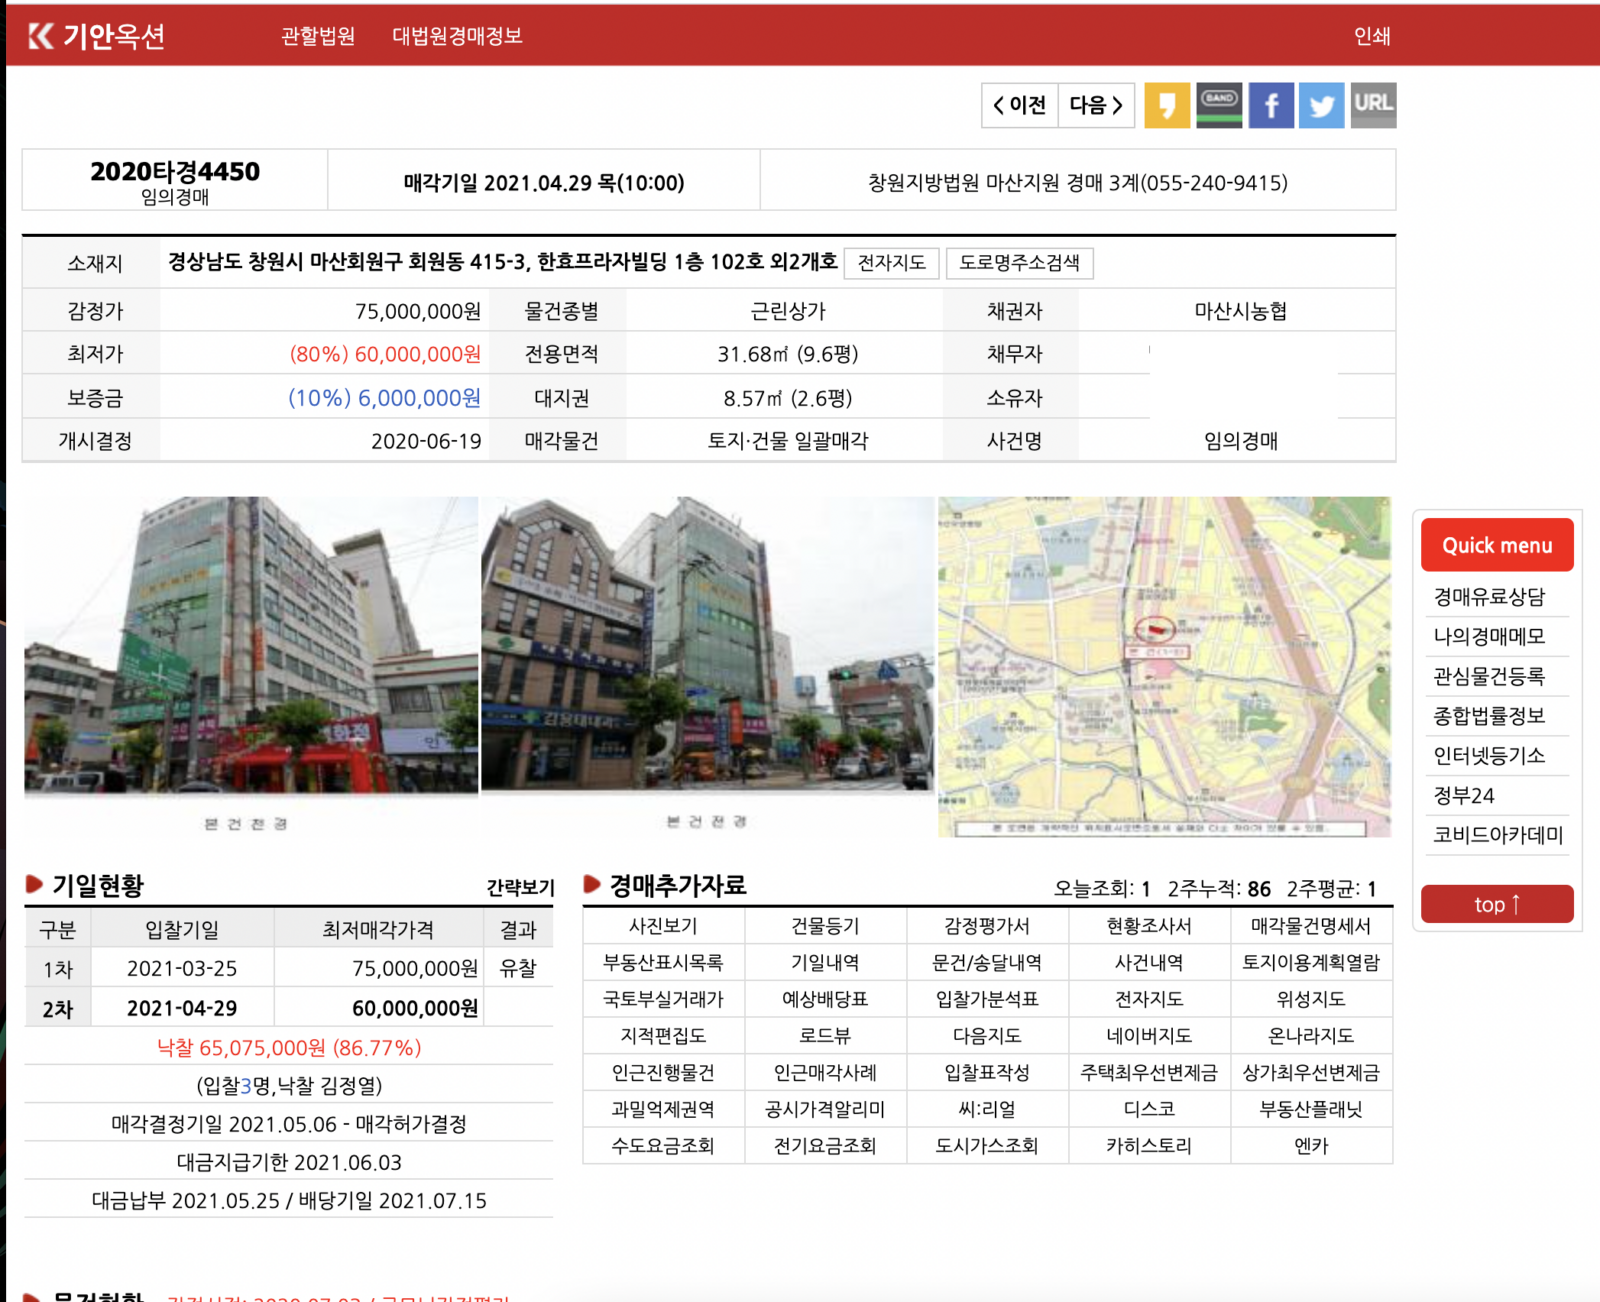Share via KakaoTalk yellow icon
Screen dimensions: 1600x1302
click(1167, 105)
